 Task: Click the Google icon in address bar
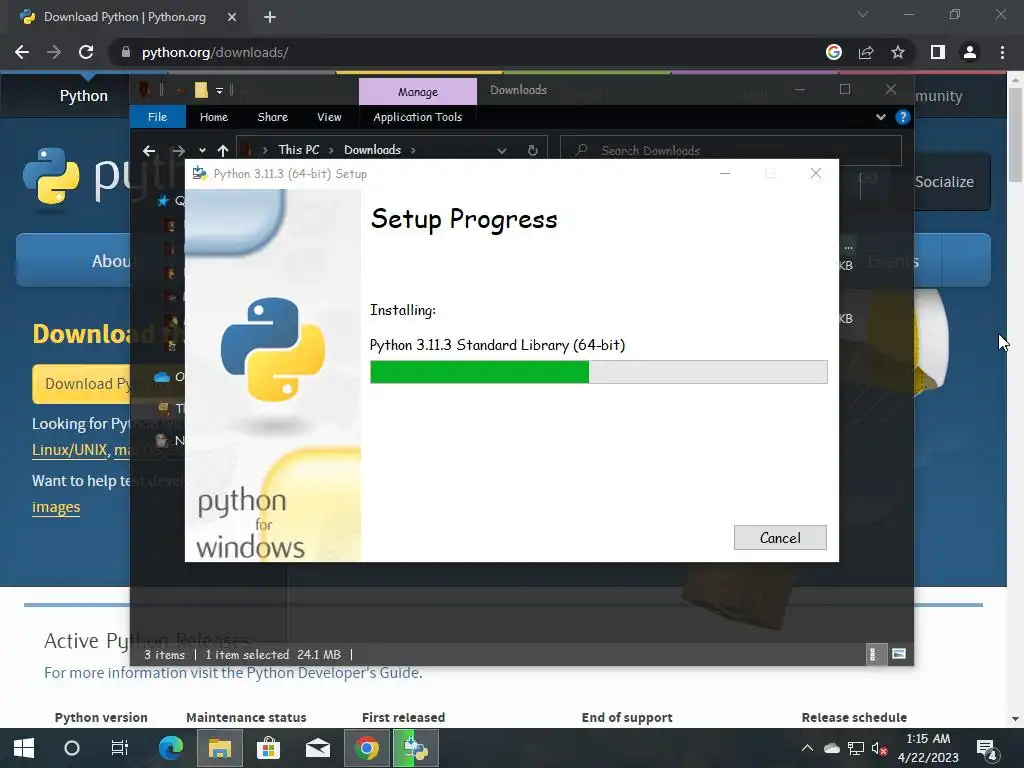point(834,52)
